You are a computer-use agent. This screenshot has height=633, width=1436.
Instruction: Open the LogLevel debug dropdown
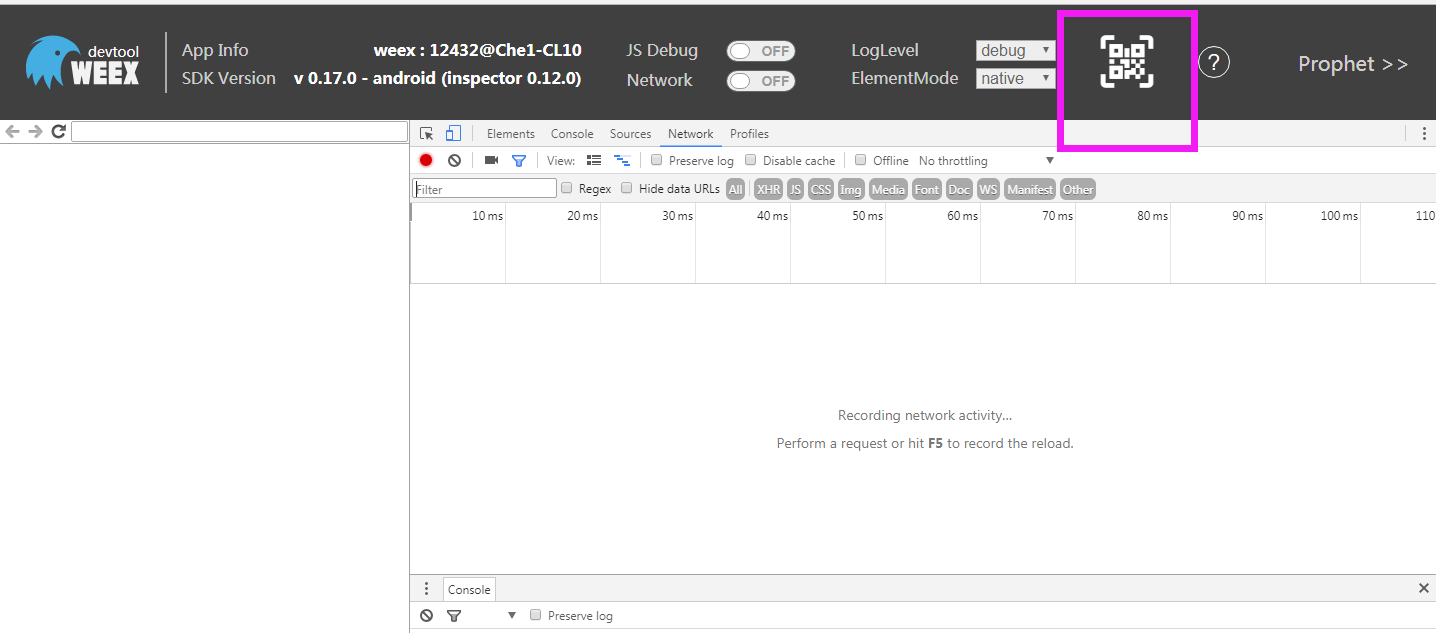pos(1015,50)
